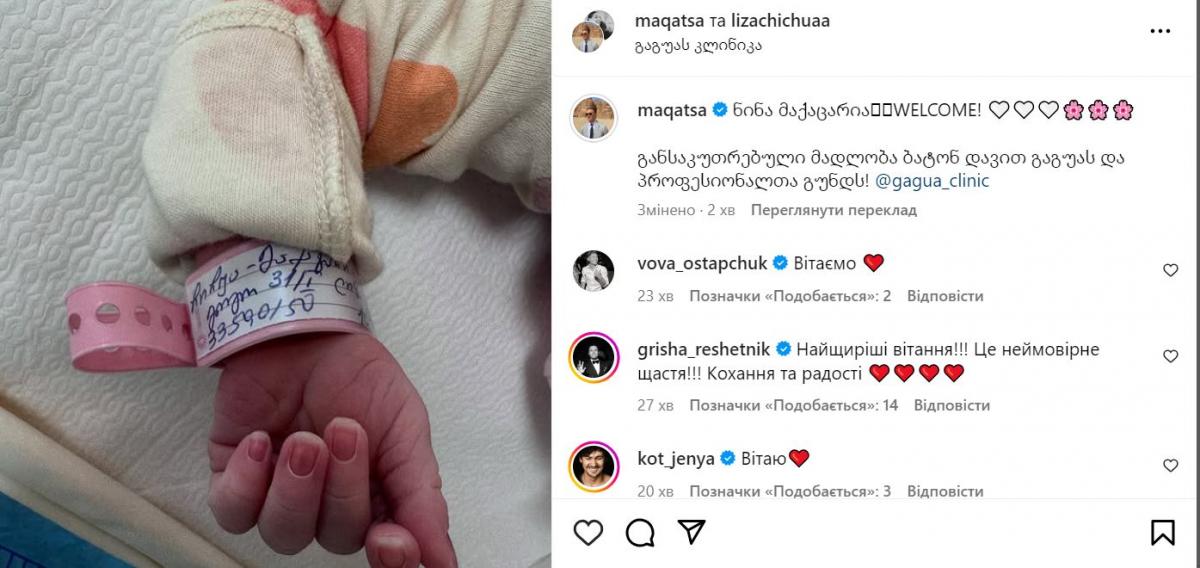
Task: Like vova_ostapchuk's comment heart
Action: 1171,270
